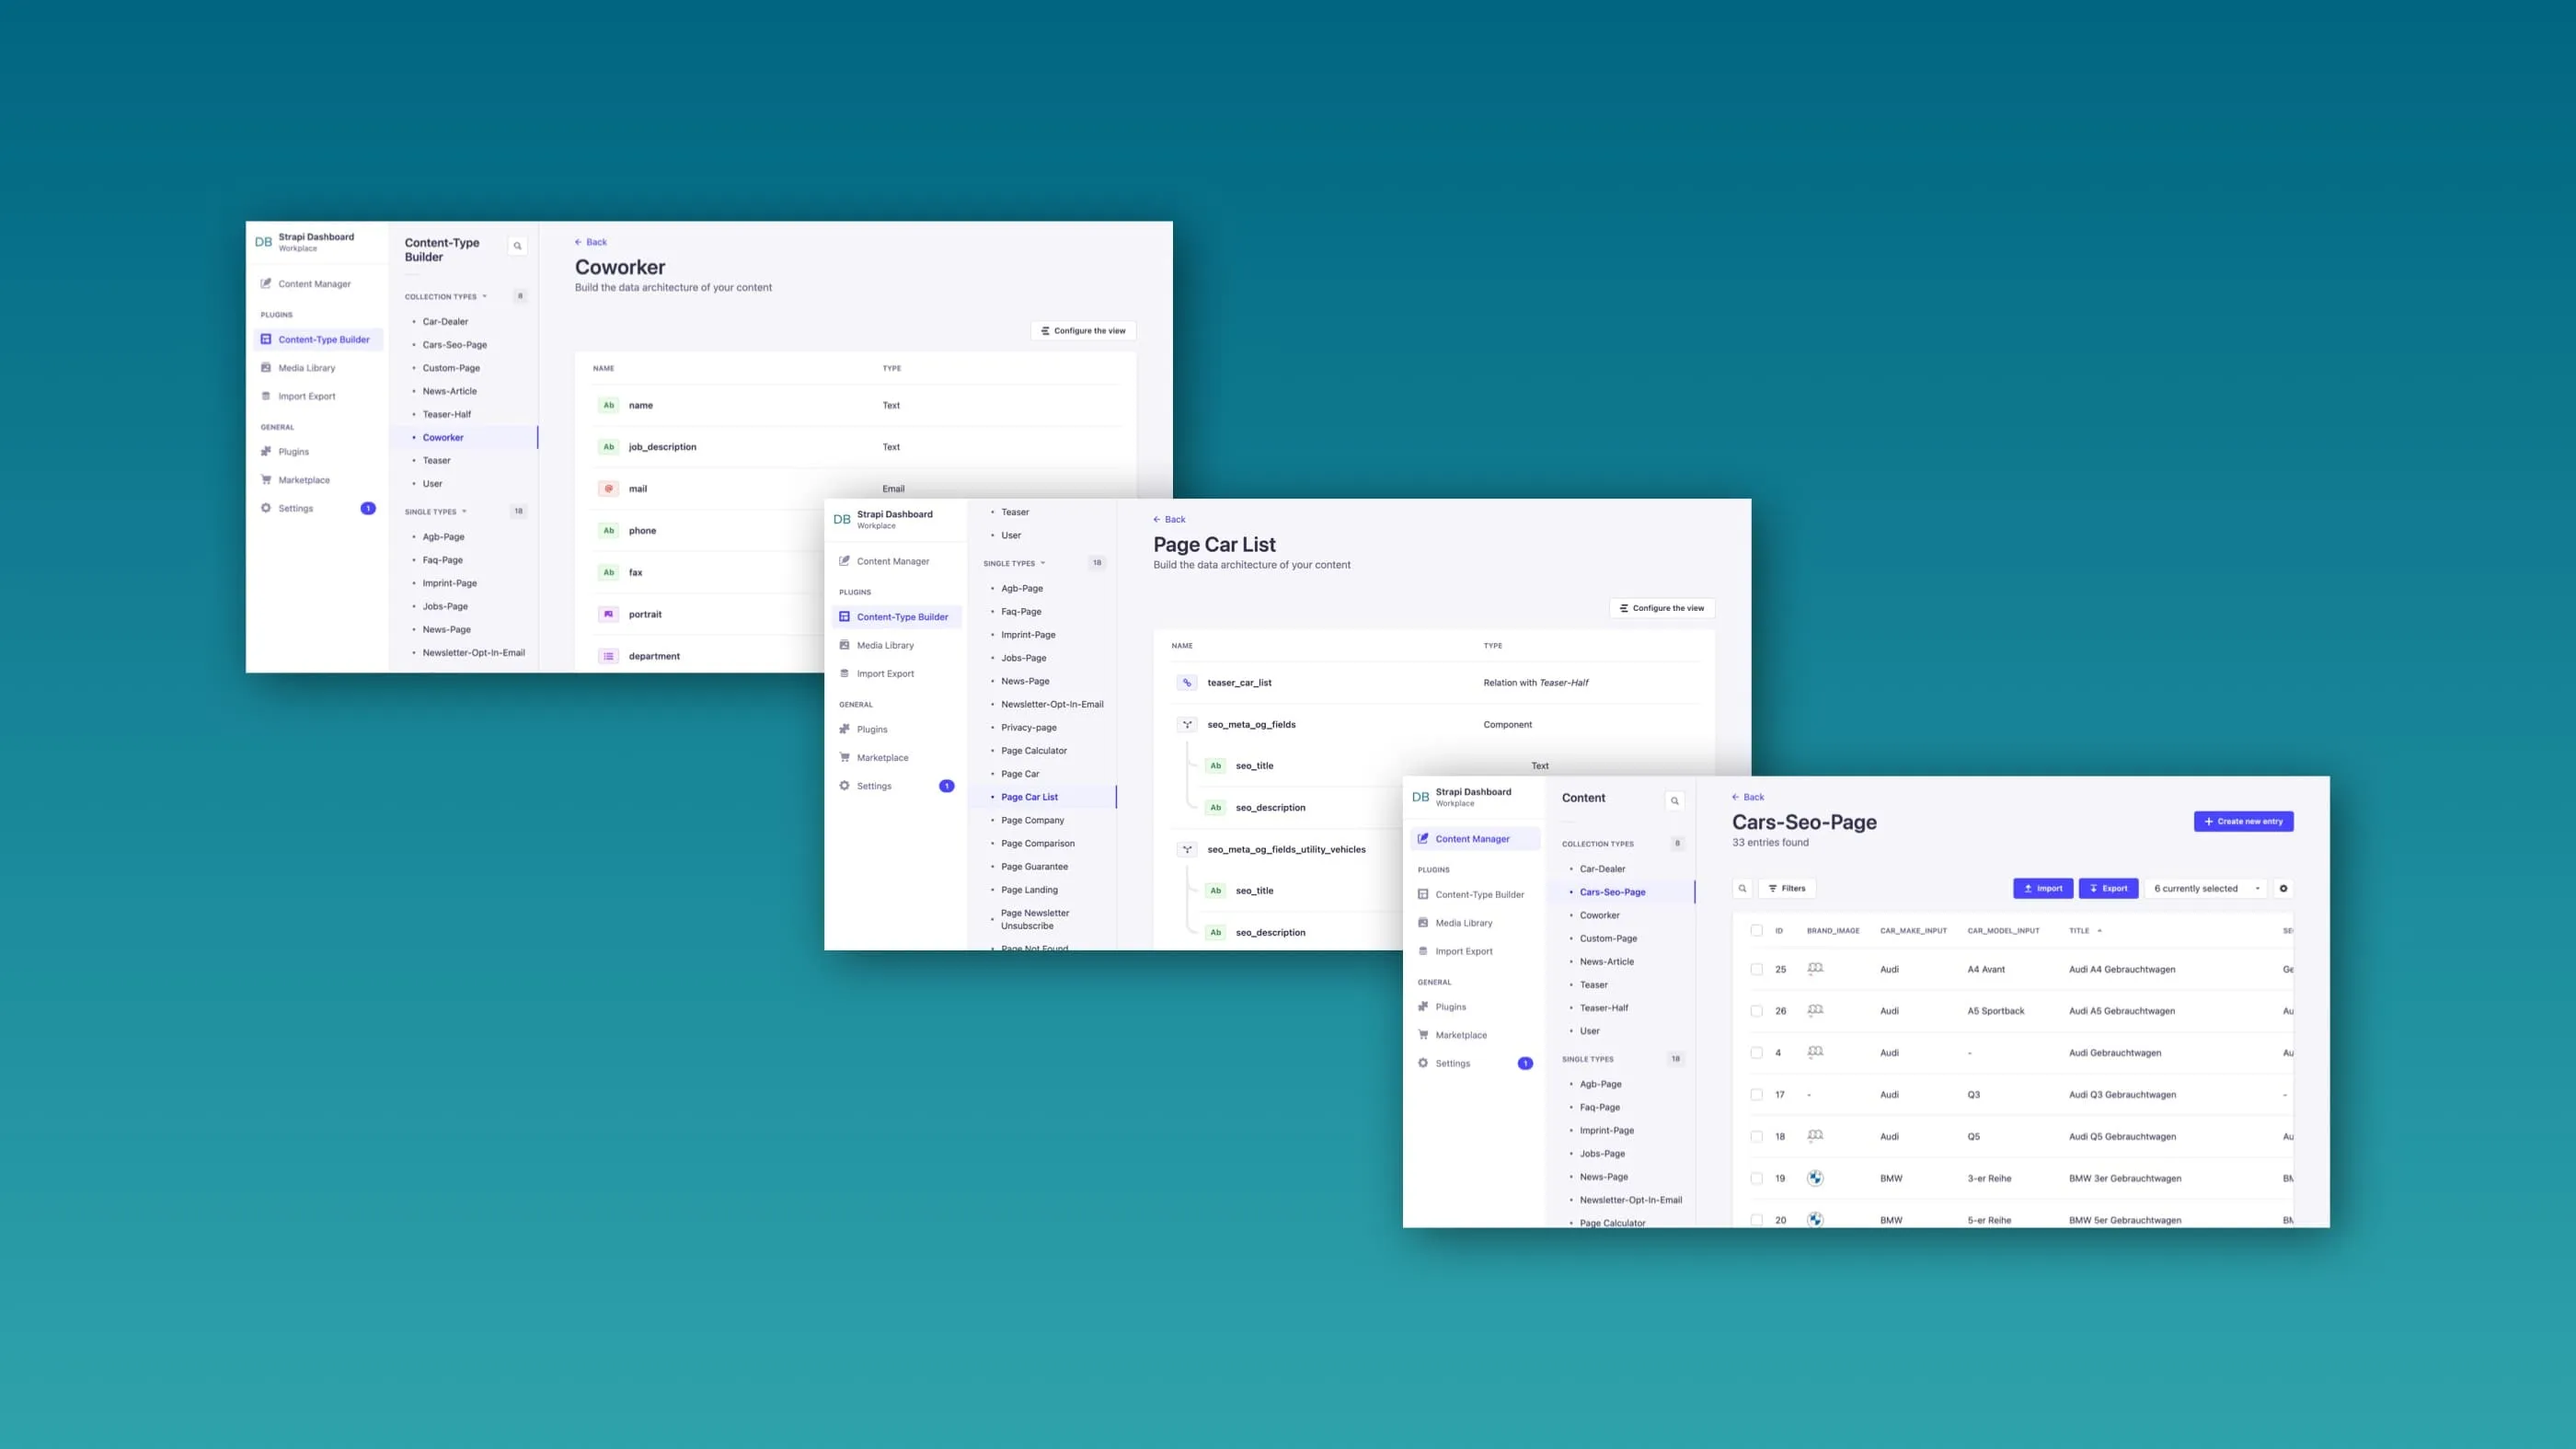Click Settings gear in Page Car List window
The width and height of the screenshot is (2576, 1449).
844,786
